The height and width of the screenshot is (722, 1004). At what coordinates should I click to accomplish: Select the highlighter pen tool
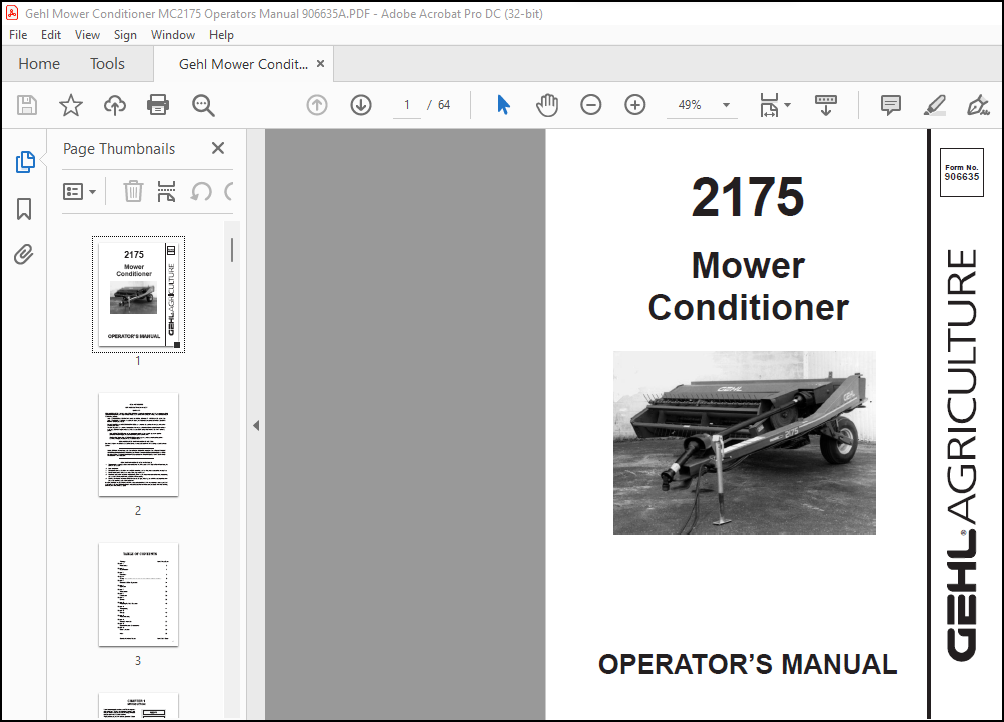click(935, 105)
